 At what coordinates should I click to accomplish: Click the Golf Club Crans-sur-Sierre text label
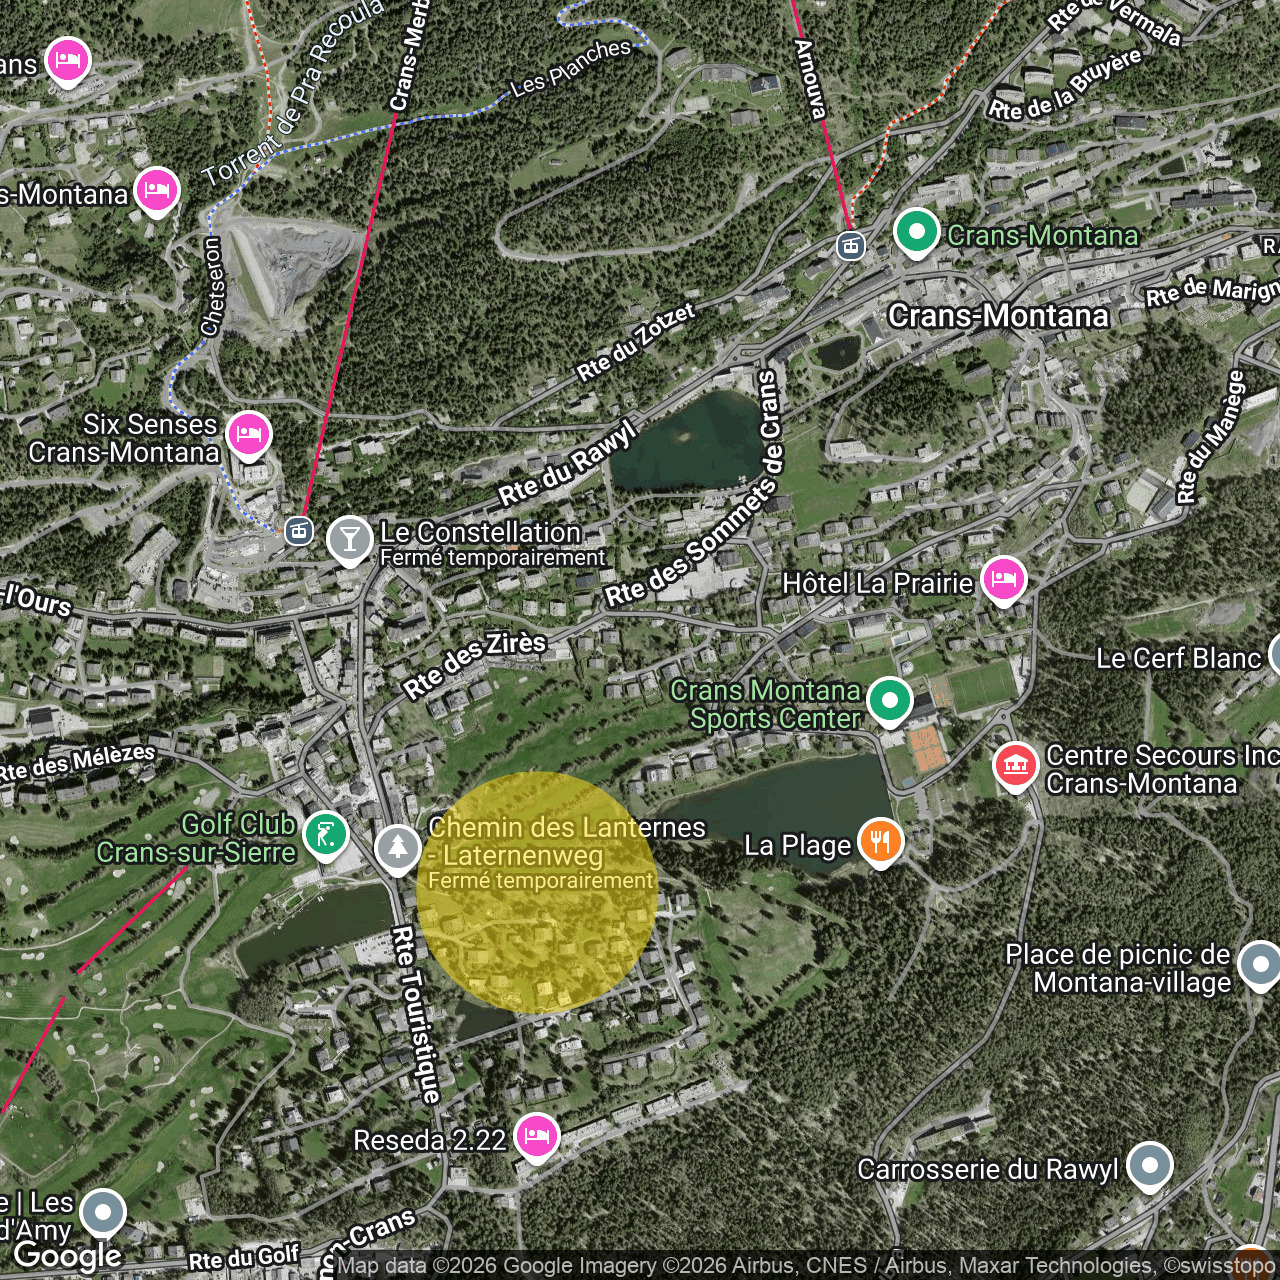[196, 838]
